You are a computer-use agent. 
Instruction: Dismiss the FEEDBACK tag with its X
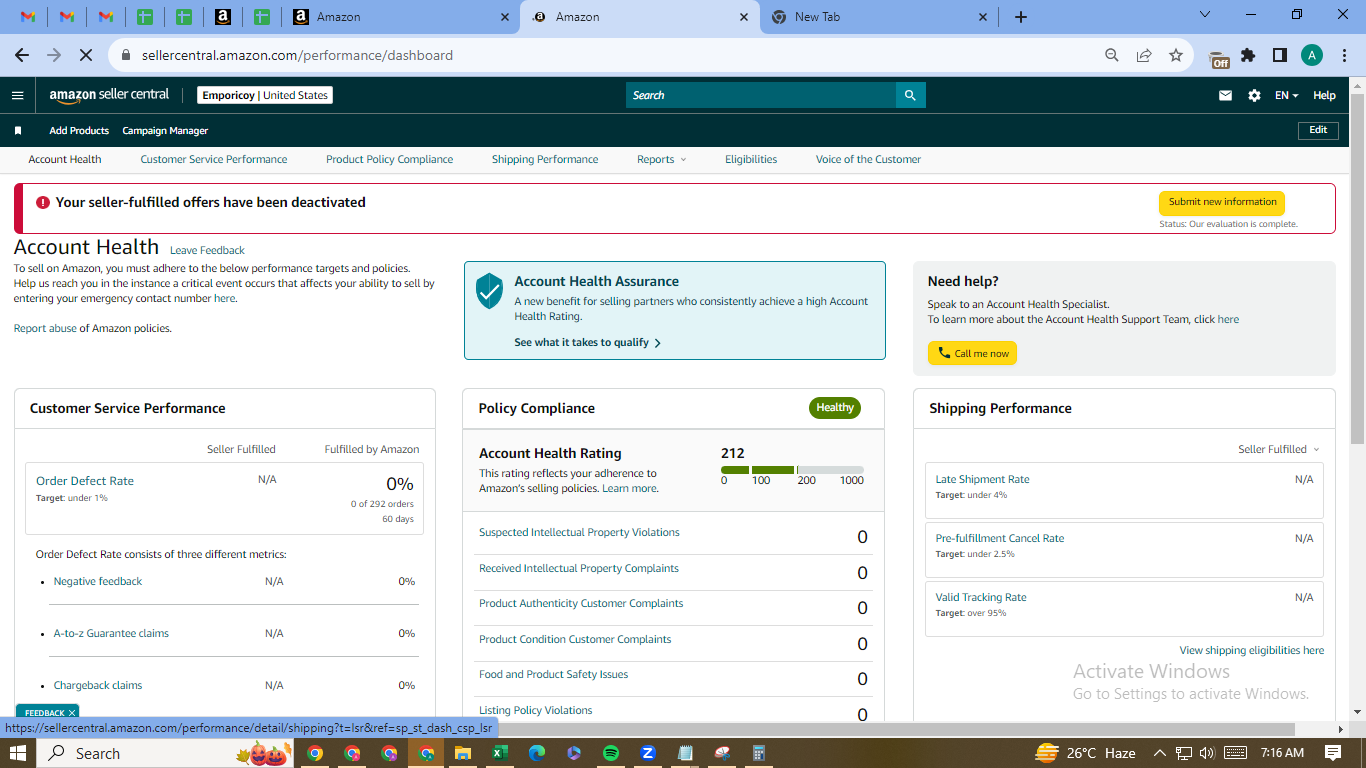click(71, 713)
